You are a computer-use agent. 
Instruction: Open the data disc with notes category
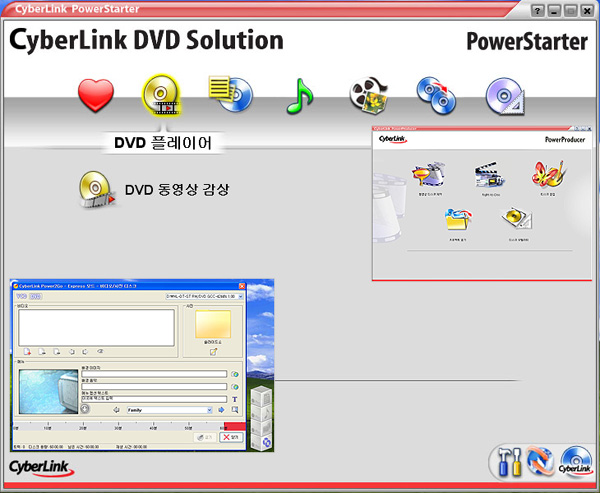pyautogui.click(x=230, y=94)
